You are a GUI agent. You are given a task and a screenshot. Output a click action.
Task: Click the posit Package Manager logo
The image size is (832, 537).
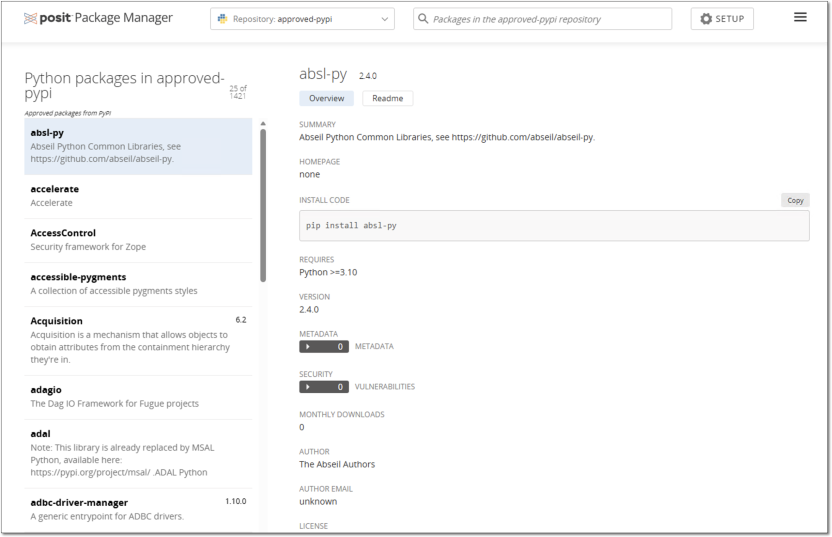98,18
